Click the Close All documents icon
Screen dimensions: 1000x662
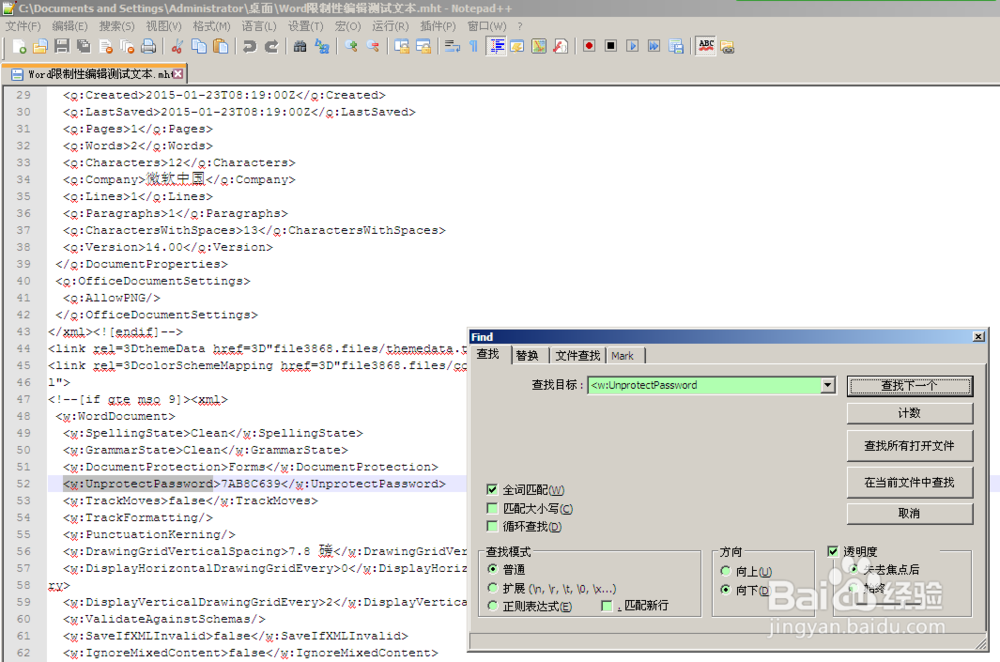click(x=128, y=47)
